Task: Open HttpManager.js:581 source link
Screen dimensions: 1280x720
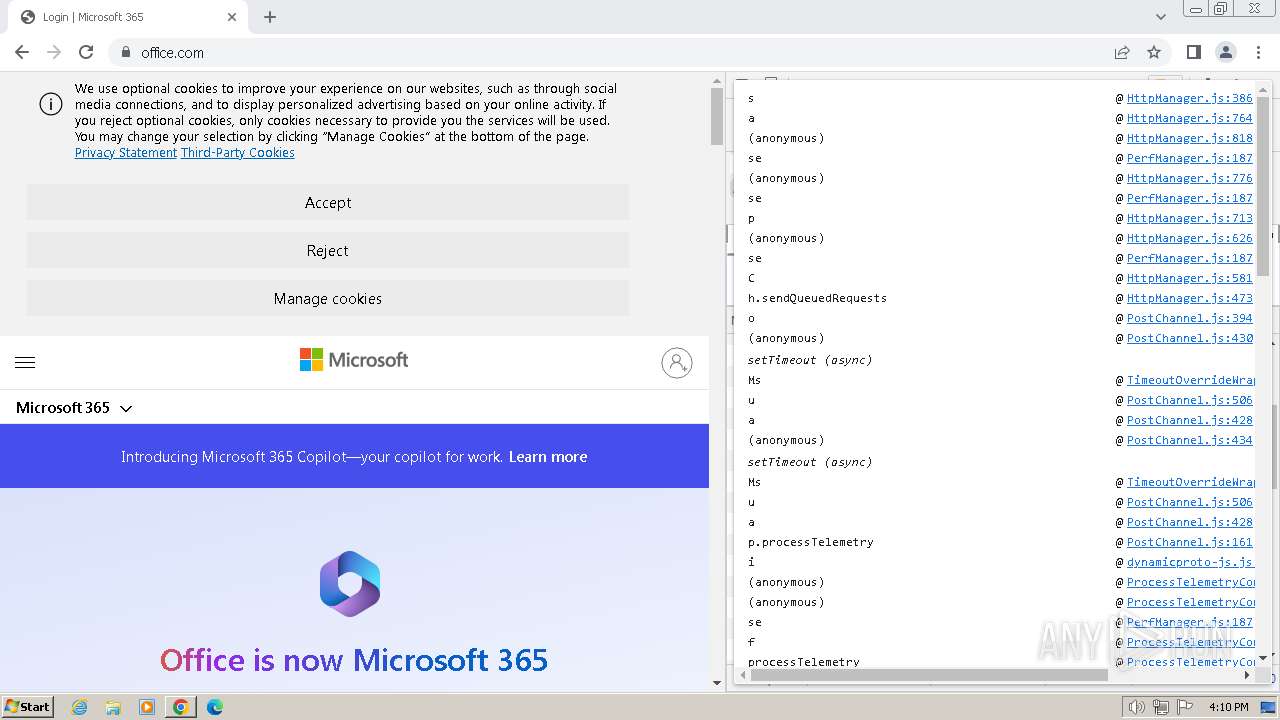Action: (1189, 278)
